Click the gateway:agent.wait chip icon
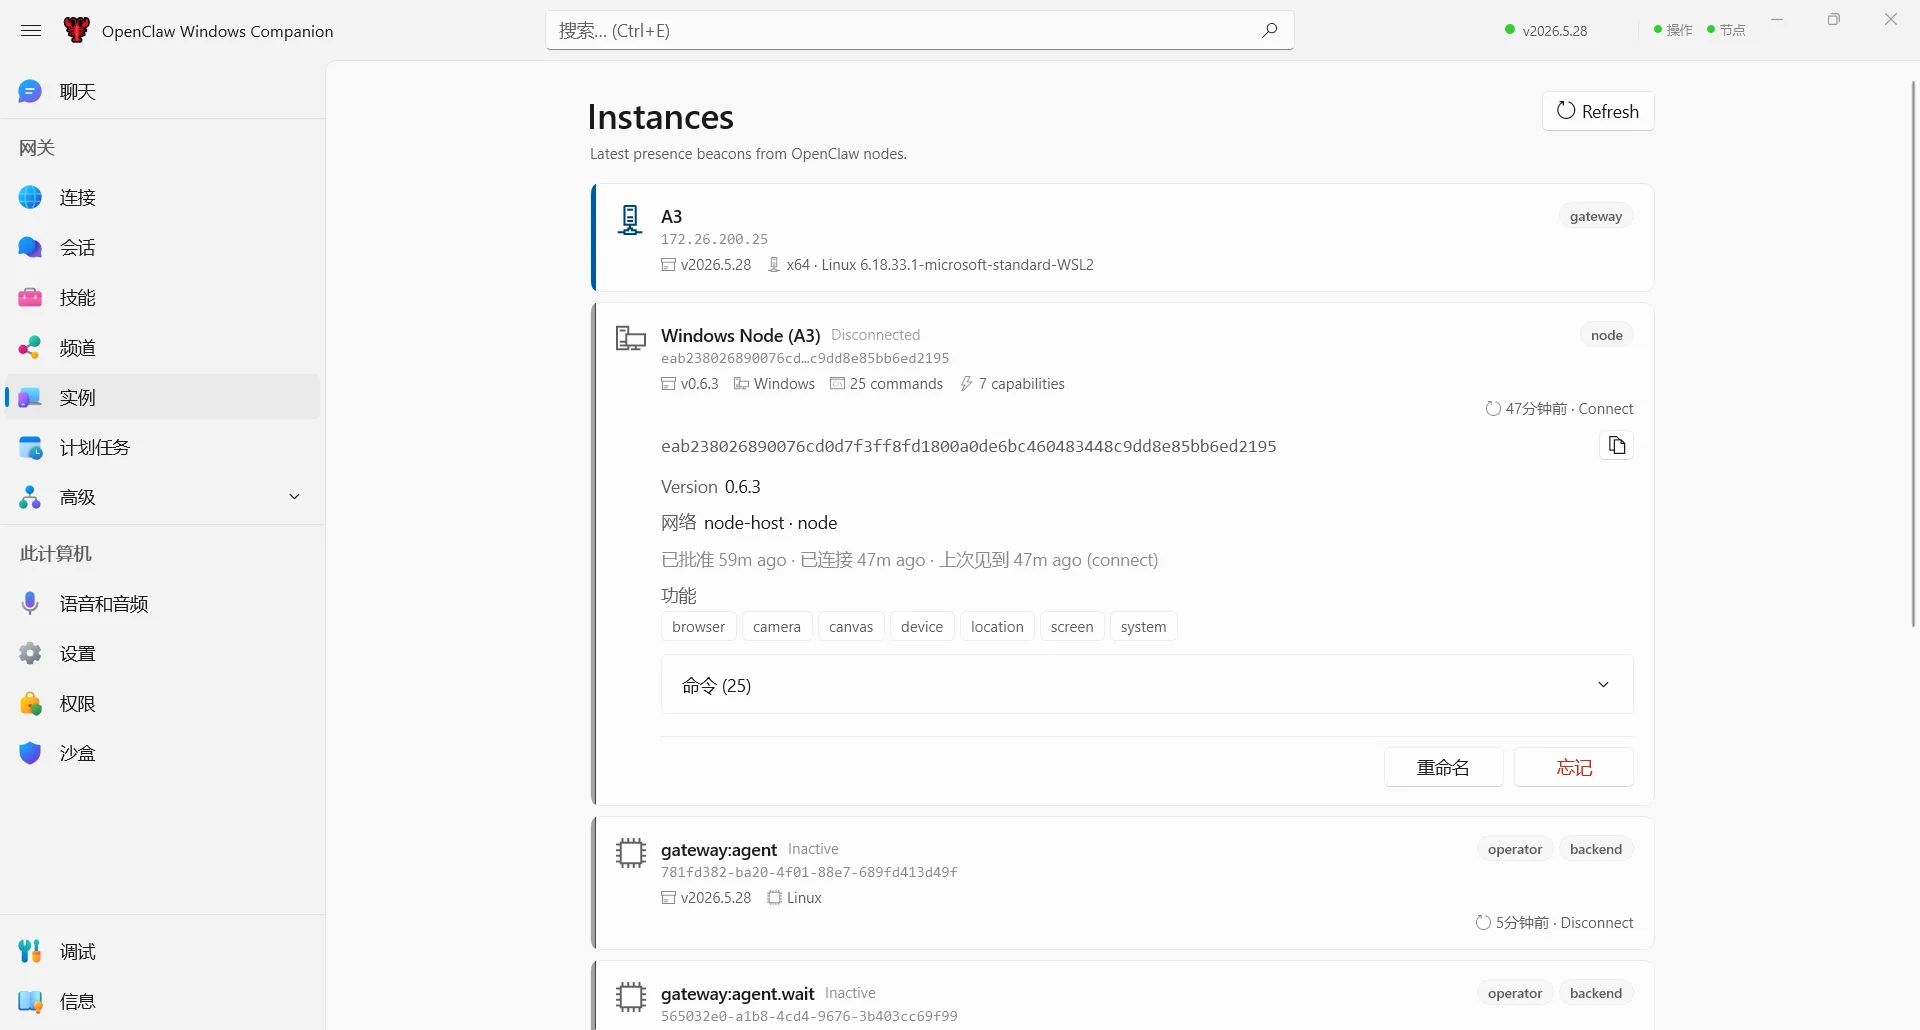This screenshot has width=1920, height=1030. pos(631,997)
